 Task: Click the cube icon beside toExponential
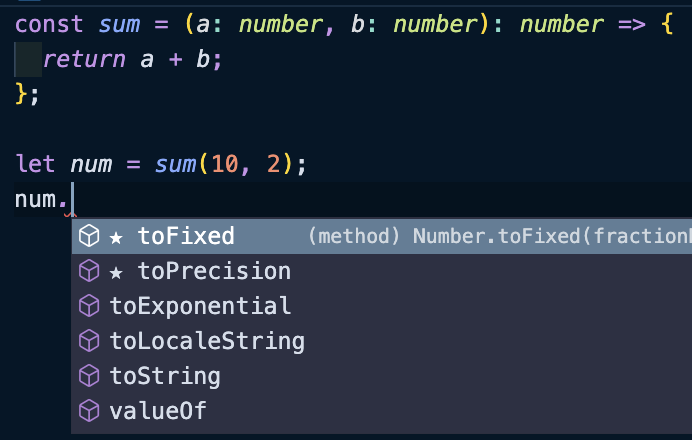coord(89,306)
